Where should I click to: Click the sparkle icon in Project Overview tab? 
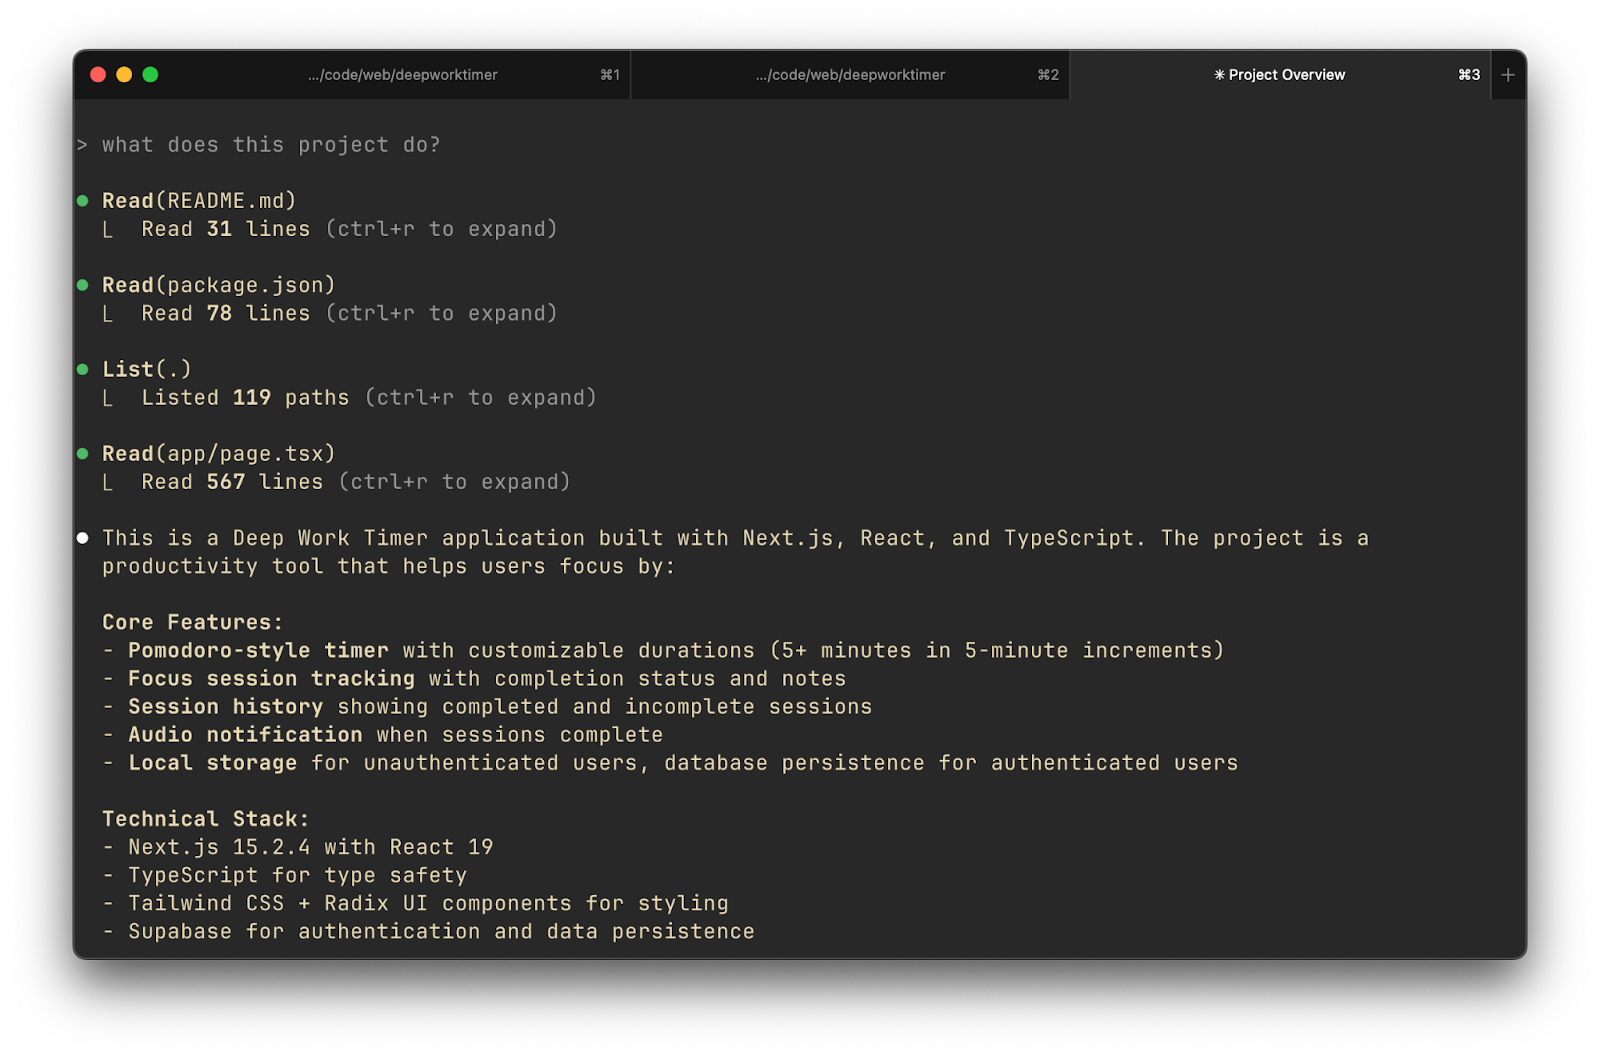point(1219,75)
